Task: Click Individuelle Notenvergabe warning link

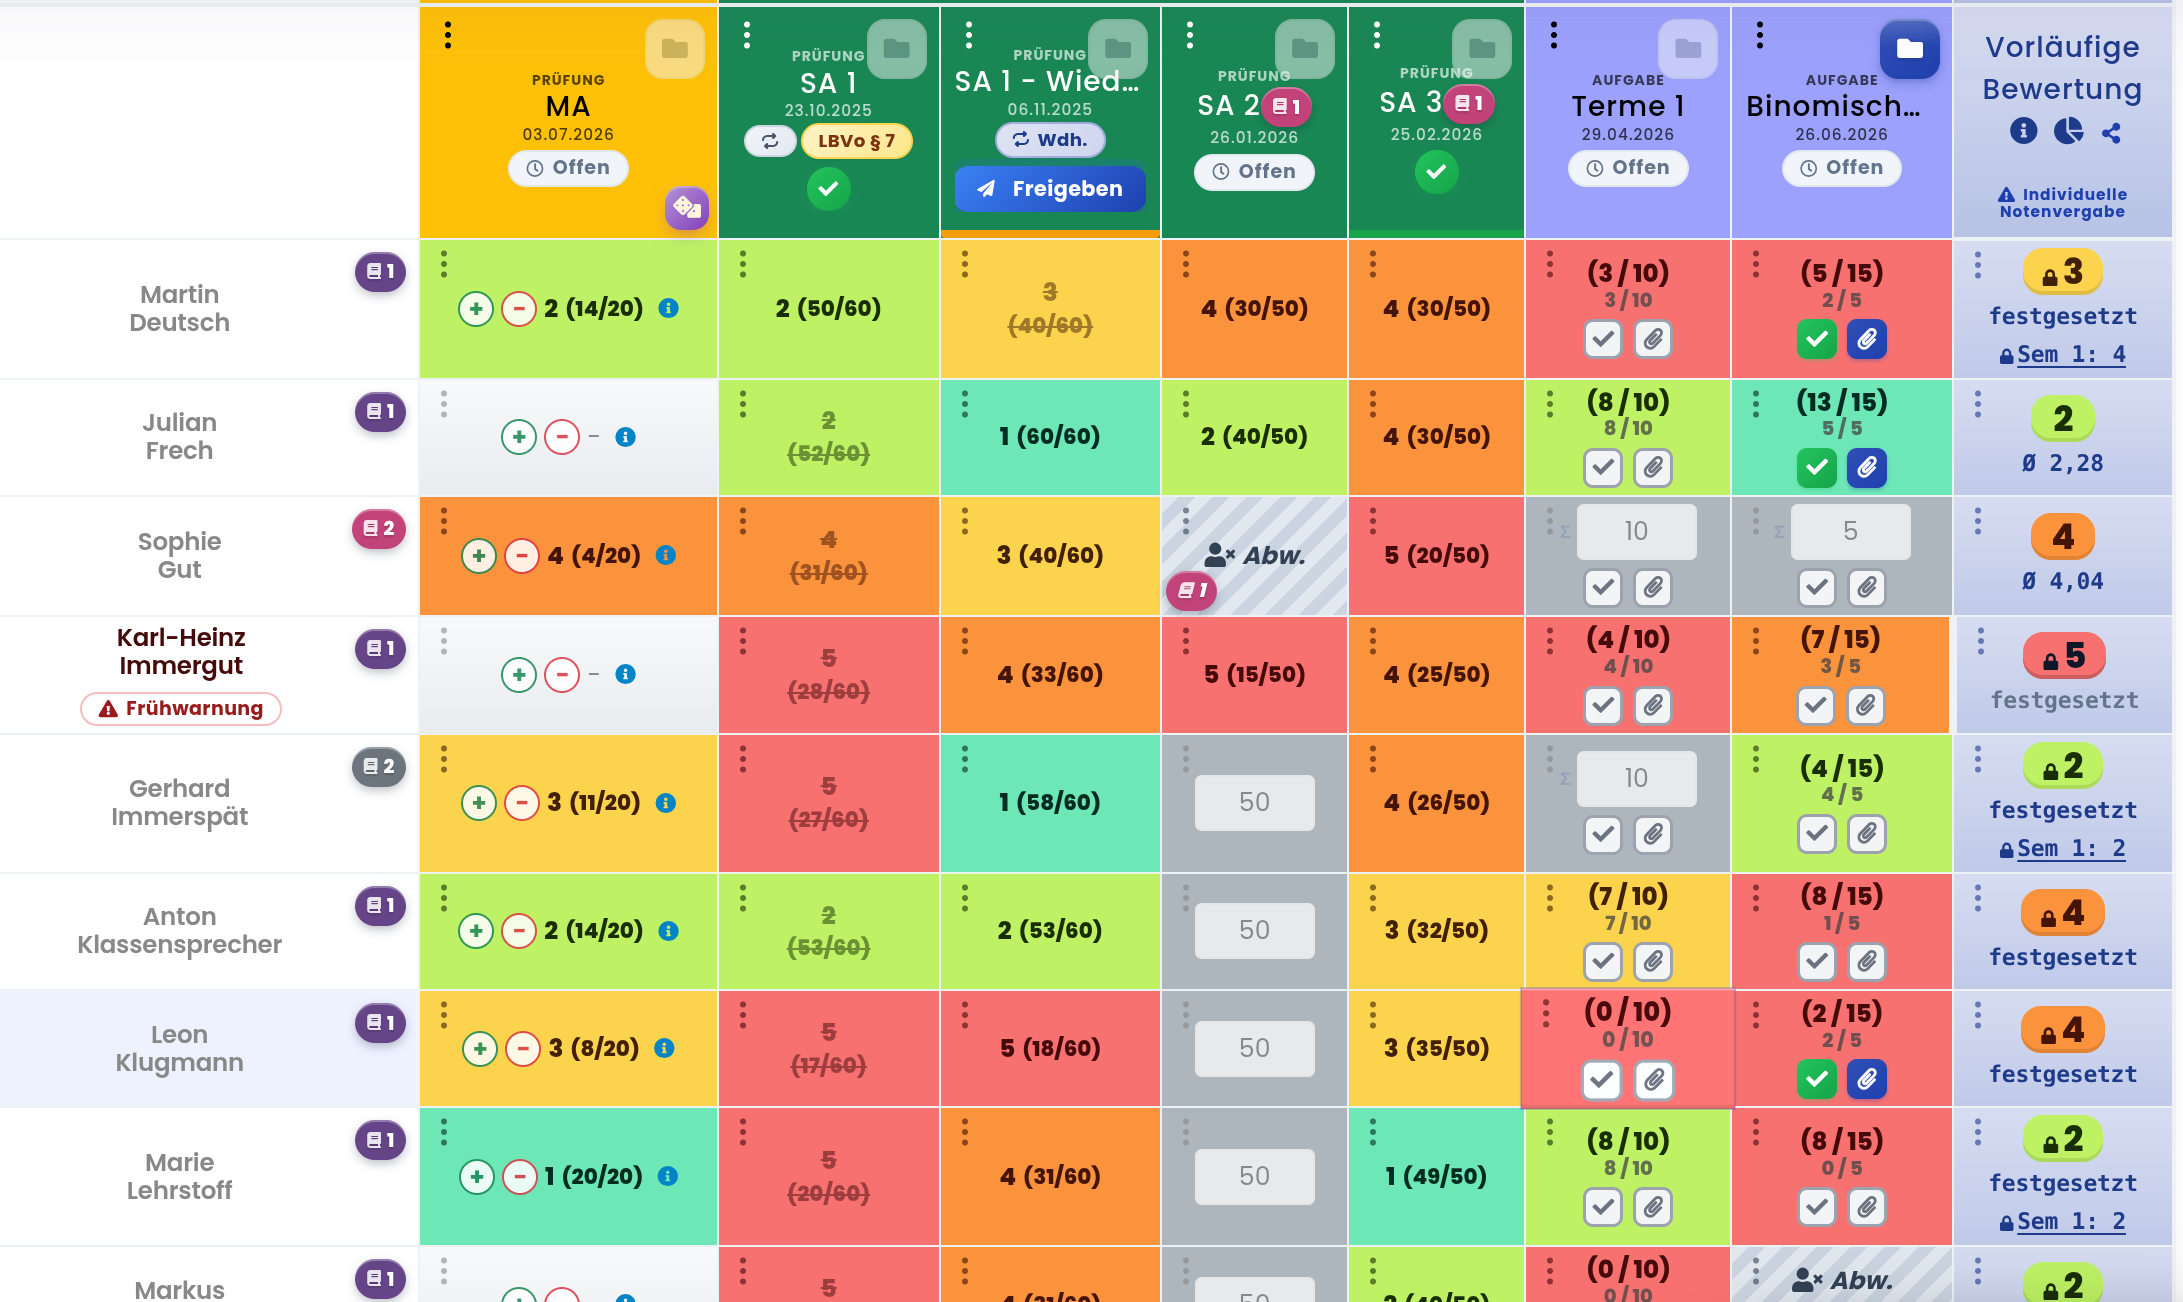Action: (2062, 203)
